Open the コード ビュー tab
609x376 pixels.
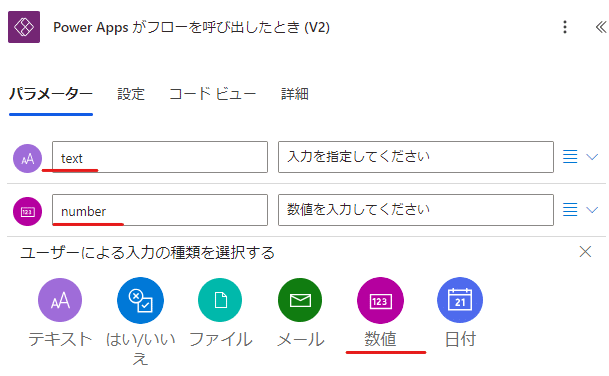click(212, 94)
